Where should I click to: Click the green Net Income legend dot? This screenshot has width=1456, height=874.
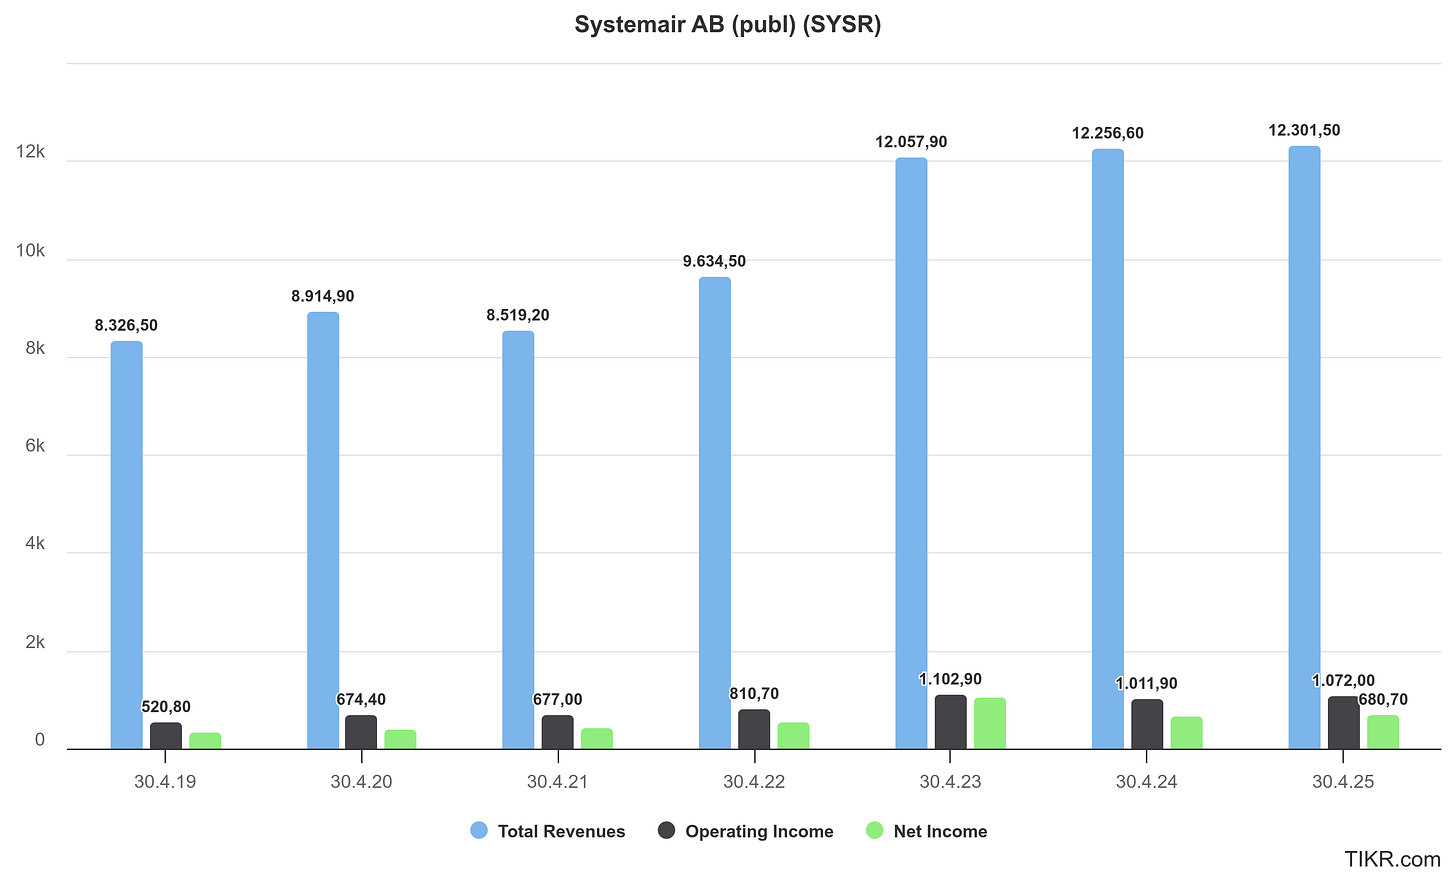tap(874, 831)
